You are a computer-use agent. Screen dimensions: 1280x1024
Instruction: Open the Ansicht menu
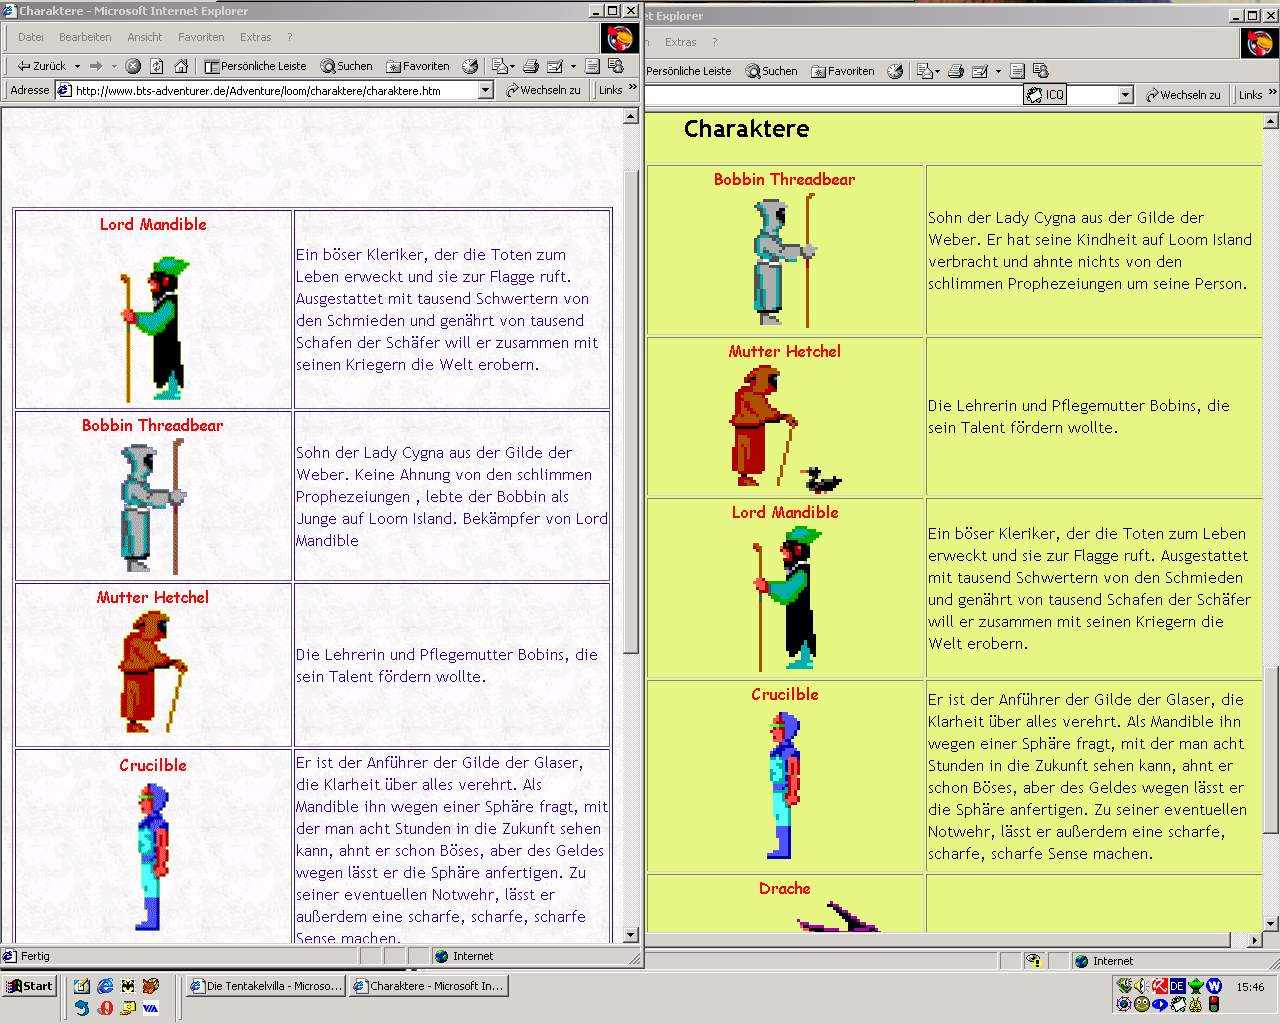(x=144, y=37)
